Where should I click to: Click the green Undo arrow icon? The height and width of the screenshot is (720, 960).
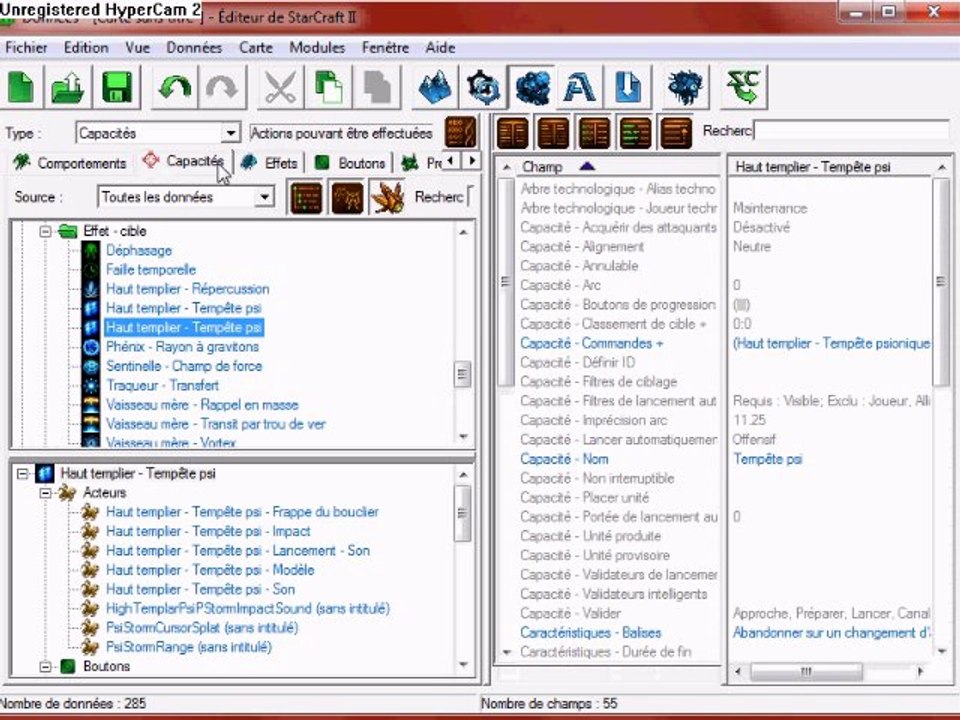point(174,87)
